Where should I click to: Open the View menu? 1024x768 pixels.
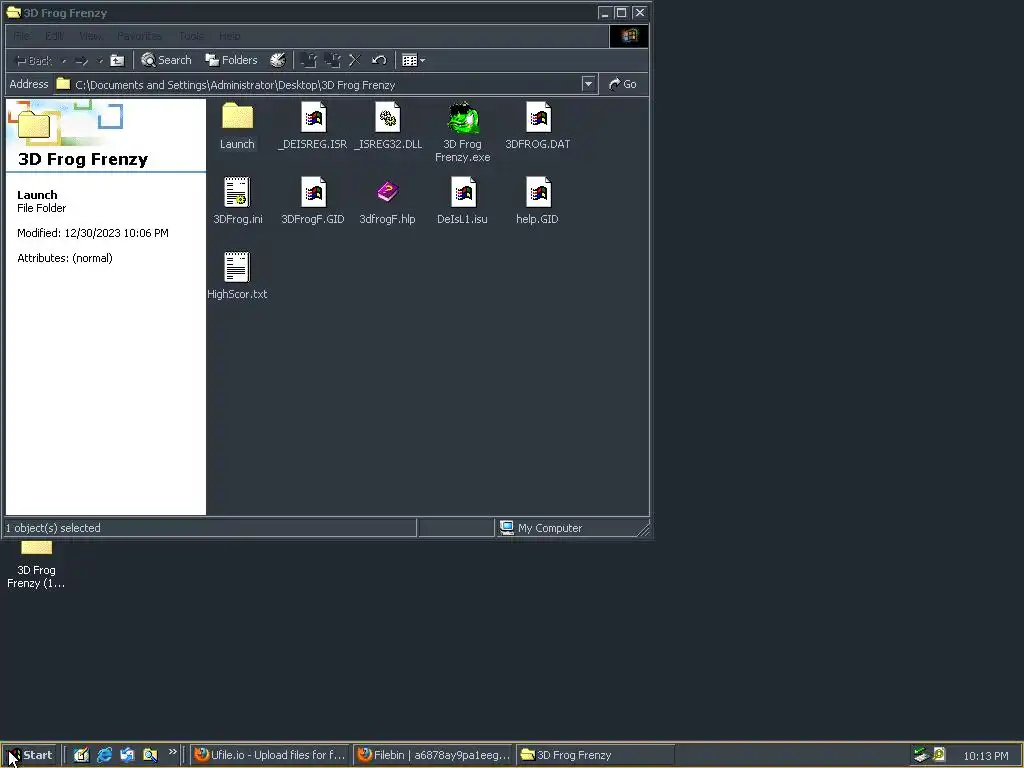point(91,36)
